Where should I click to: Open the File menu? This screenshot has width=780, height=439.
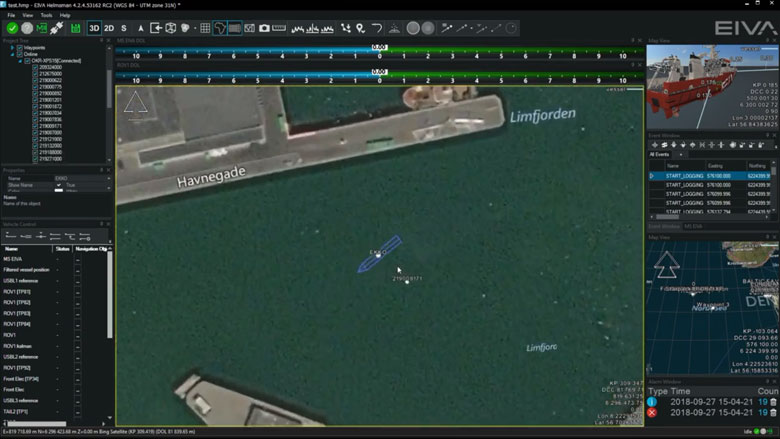[x=11, y=16]
